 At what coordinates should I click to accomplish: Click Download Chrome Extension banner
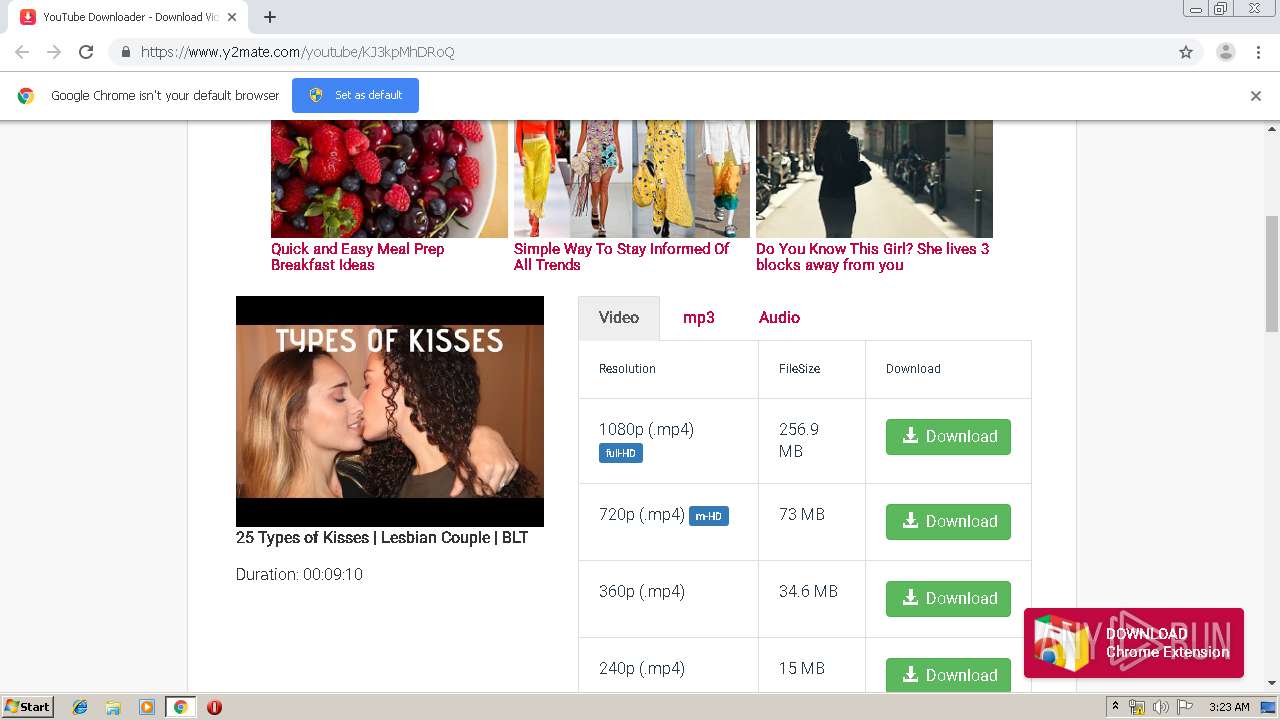pyautogui.click(x=1134, y=643)
